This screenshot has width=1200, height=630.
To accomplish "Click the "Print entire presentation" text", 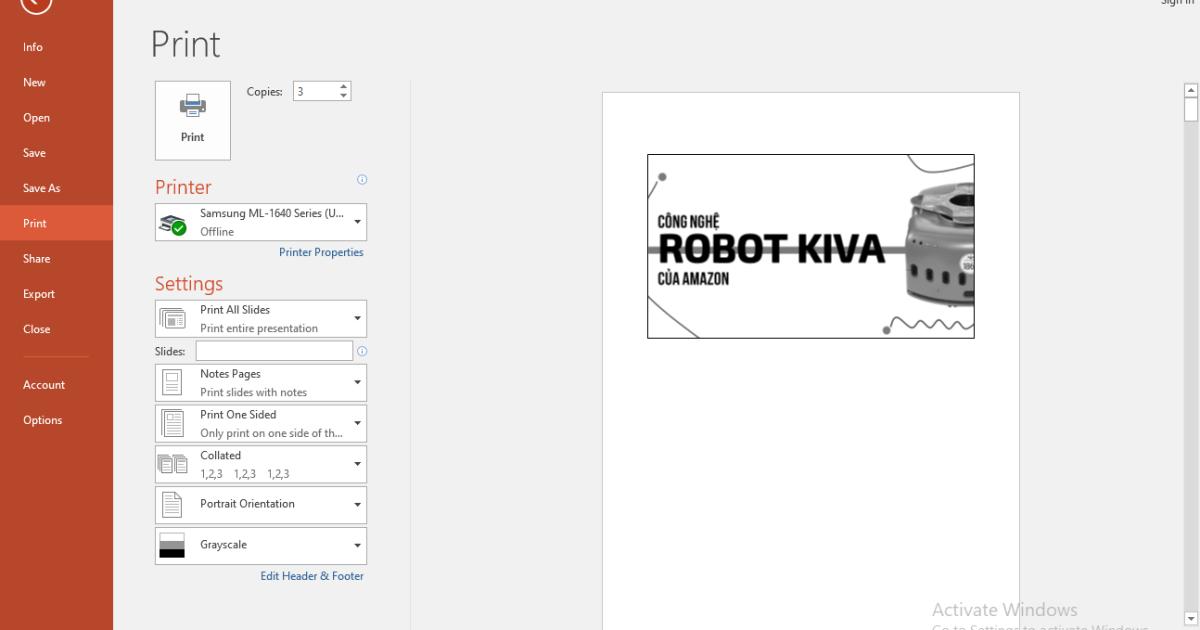I will point(259,328).
